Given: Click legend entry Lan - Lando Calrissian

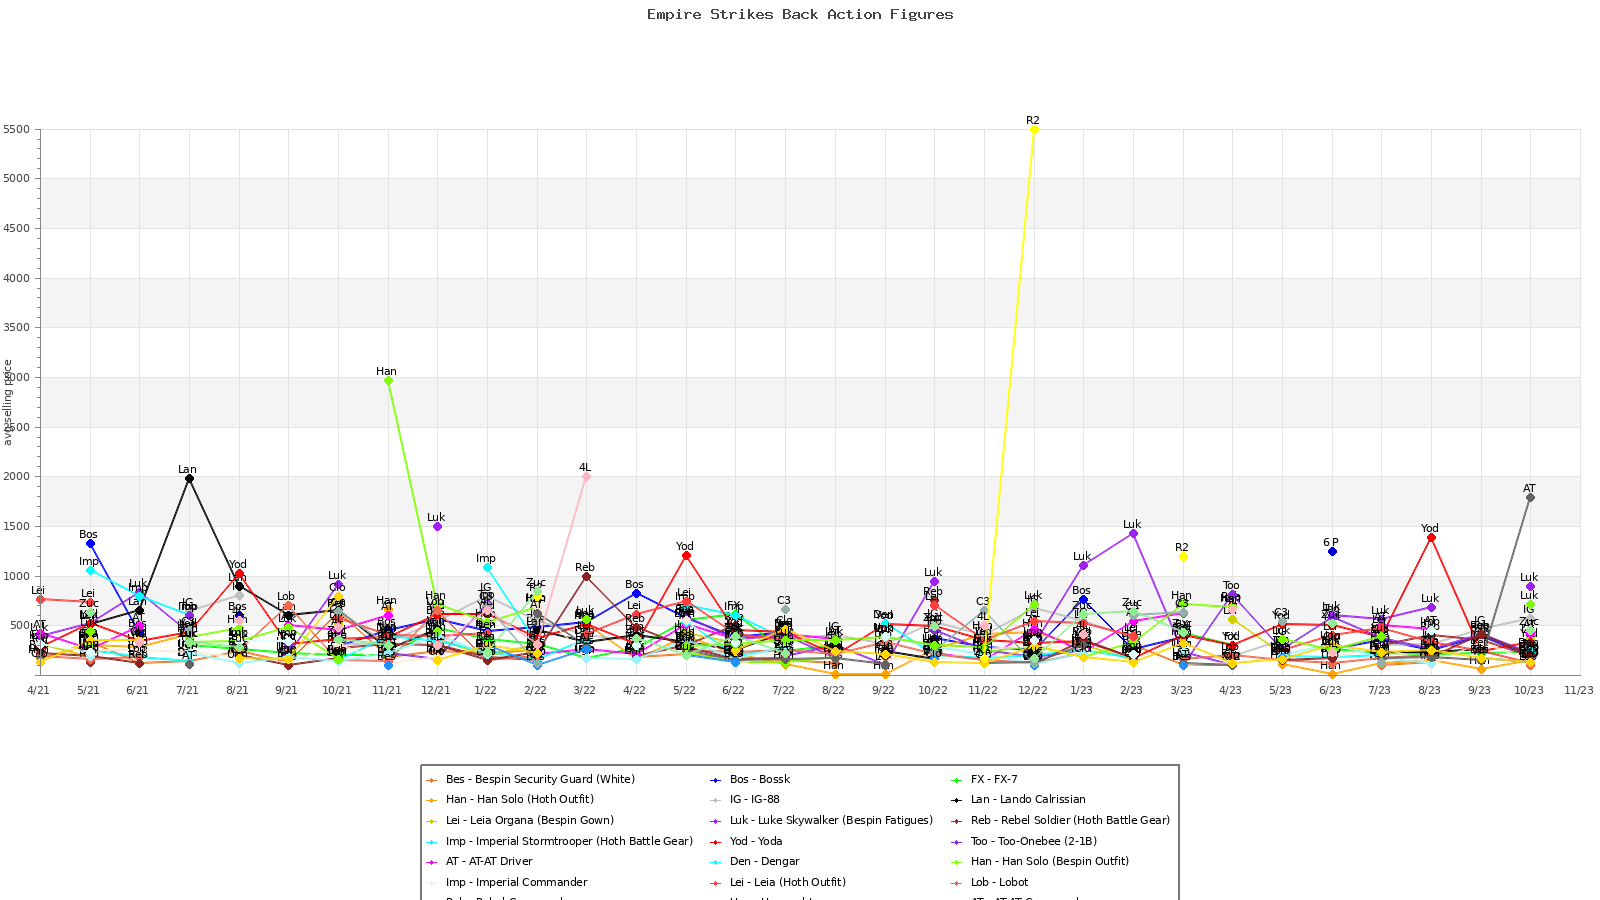Looking at the screenshot, I should 1028,799.
